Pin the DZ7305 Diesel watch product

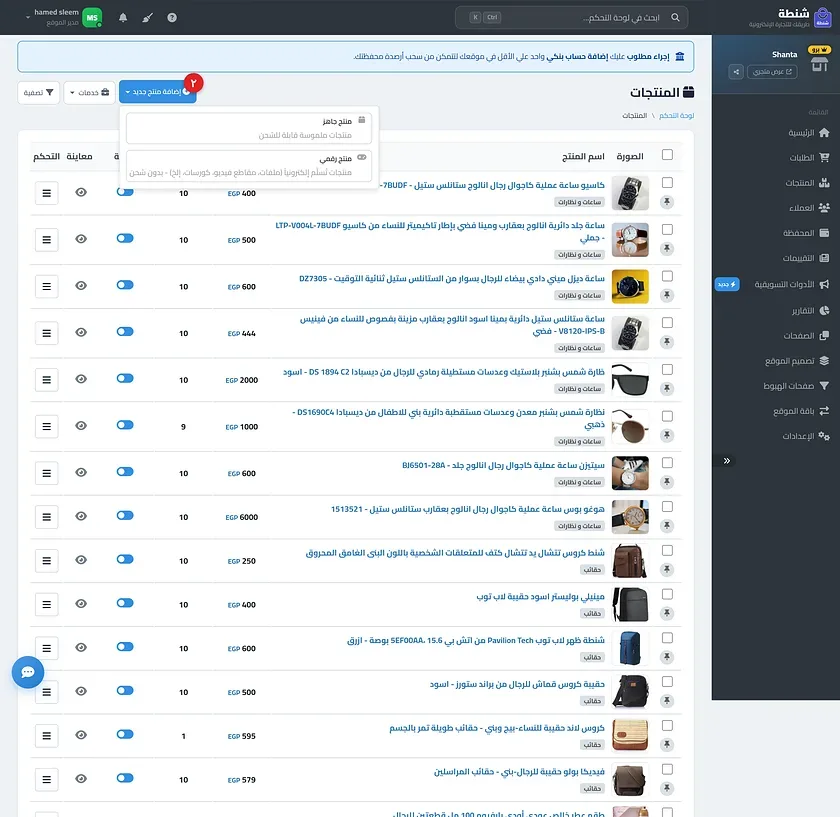[667, 295]
